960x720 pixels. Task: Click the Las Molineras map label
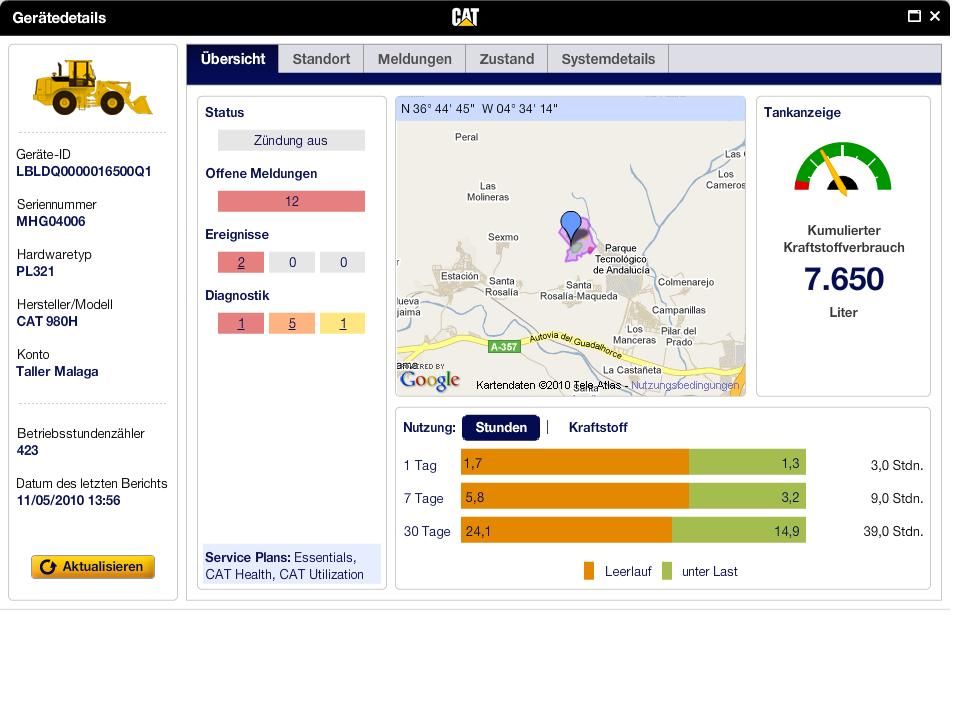click(x=488, y=192)
